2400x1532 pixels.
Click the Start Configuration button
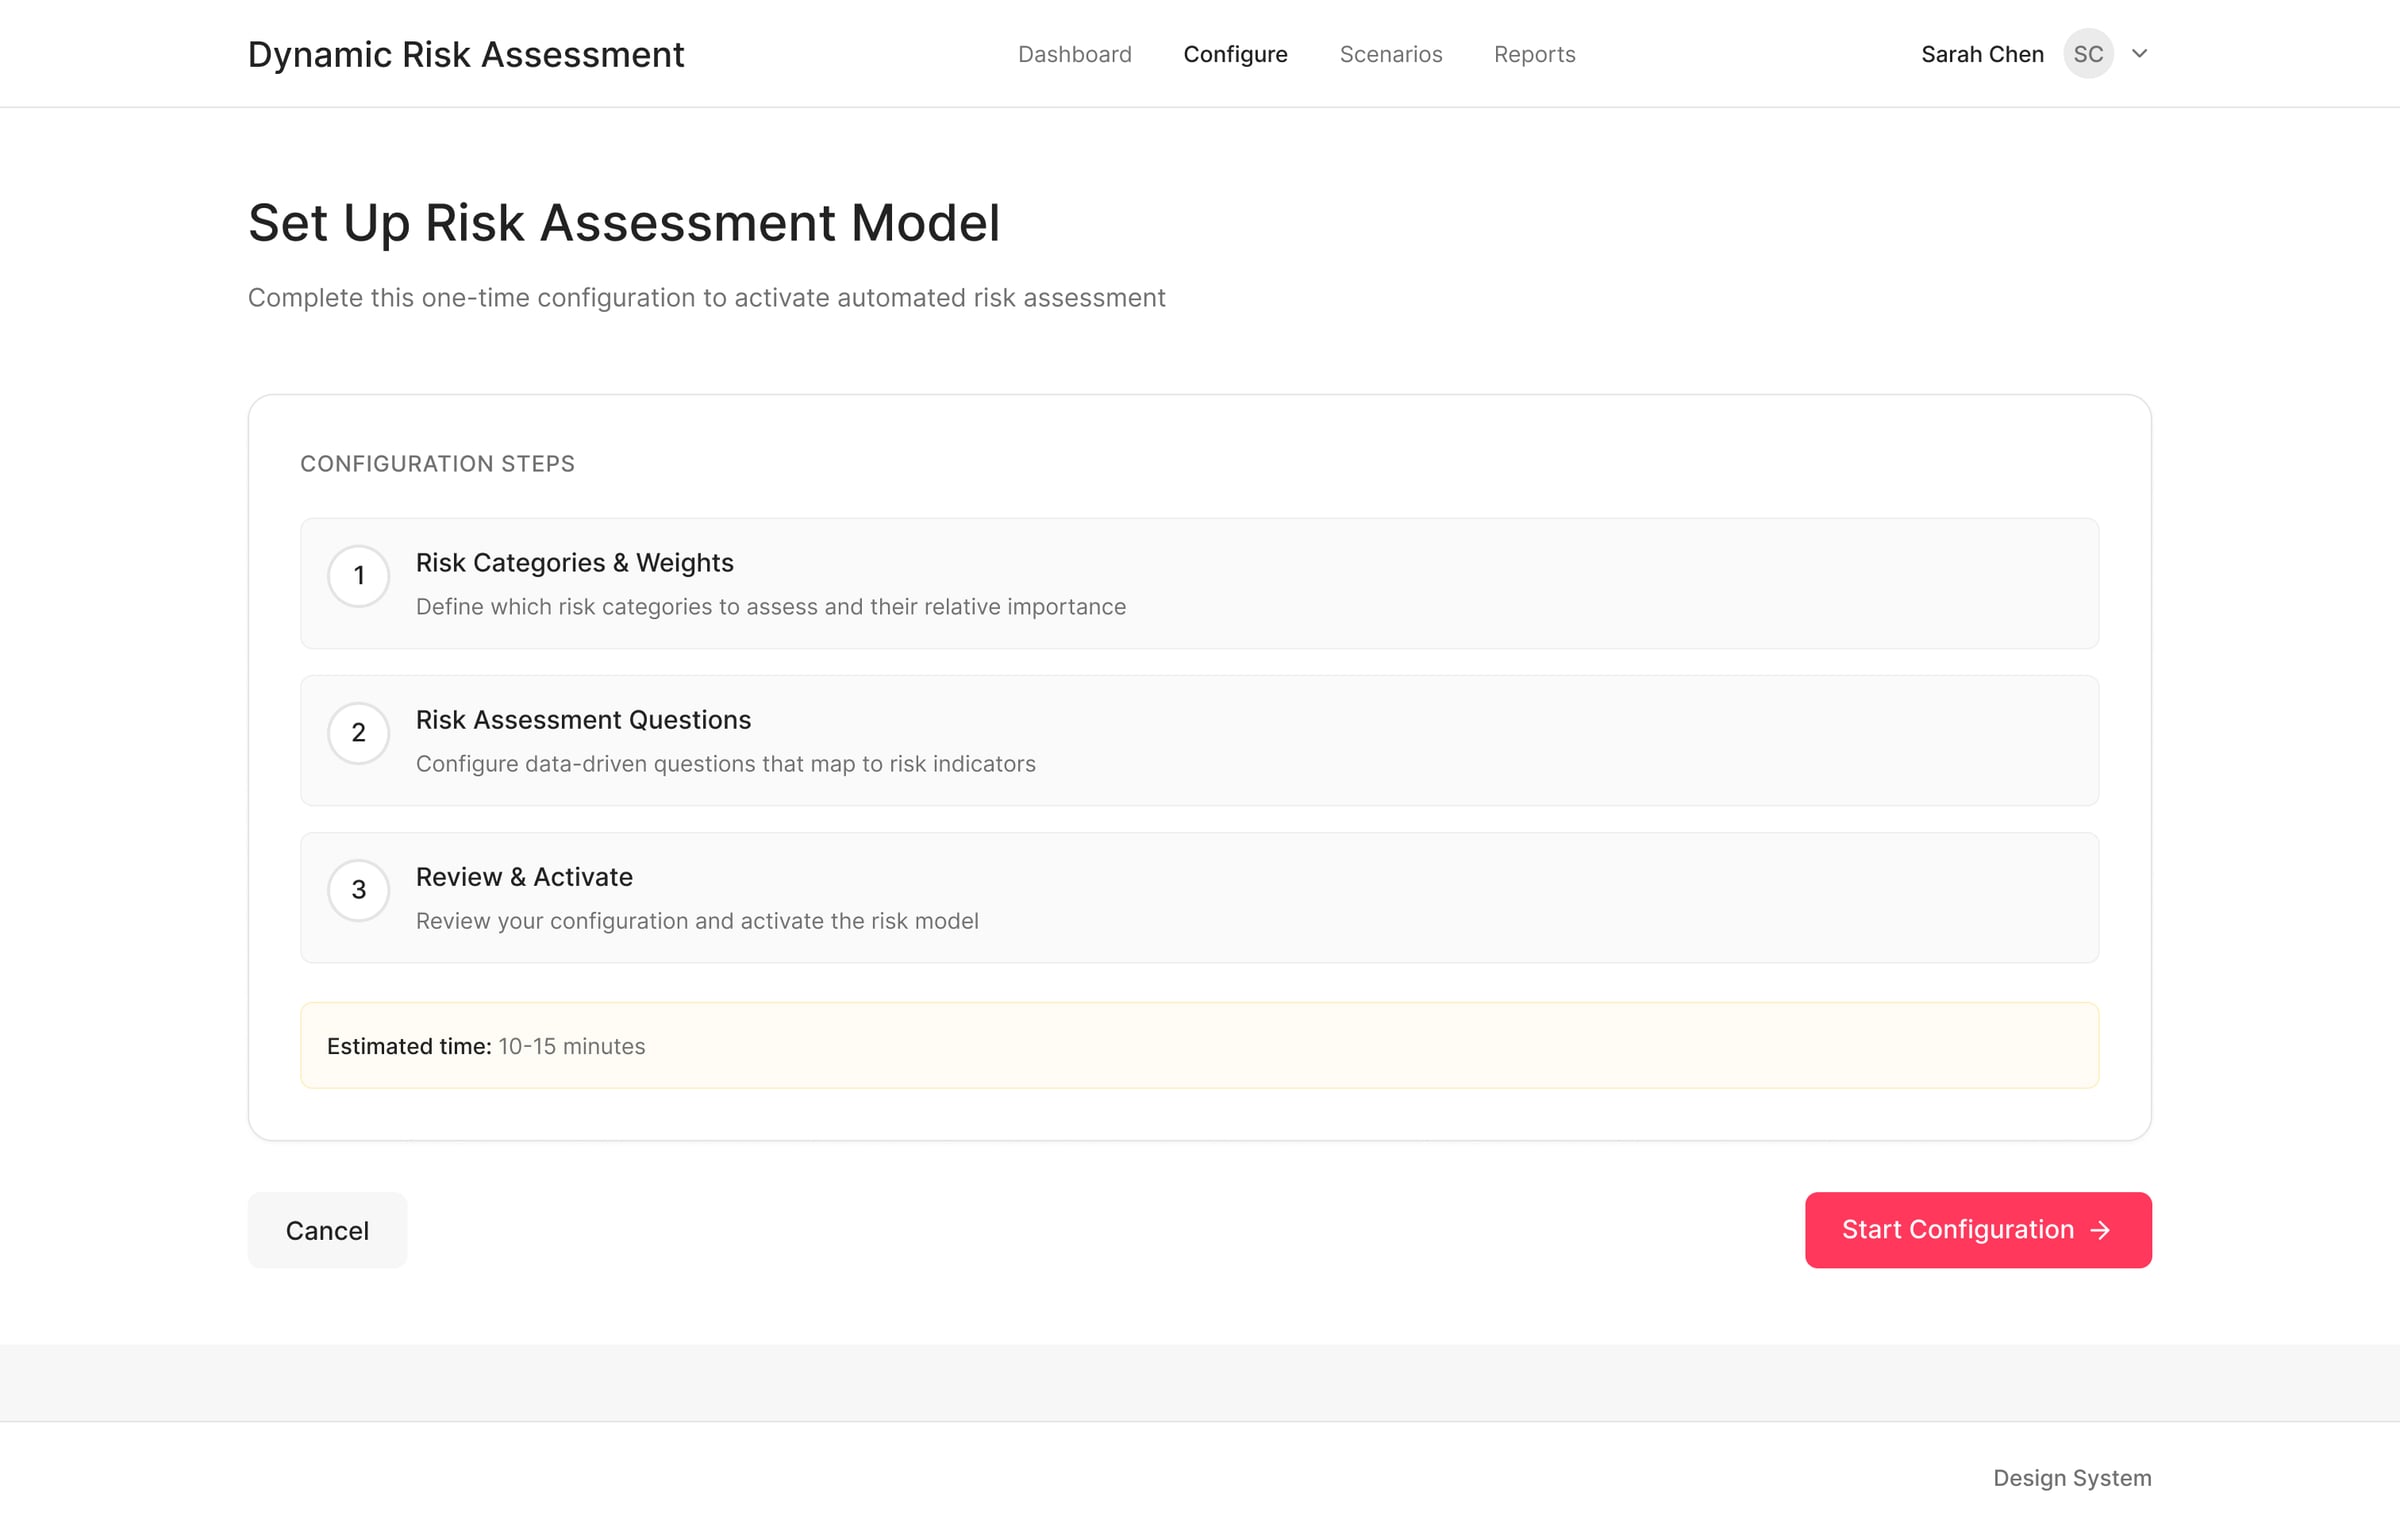coord(1977,1230)
